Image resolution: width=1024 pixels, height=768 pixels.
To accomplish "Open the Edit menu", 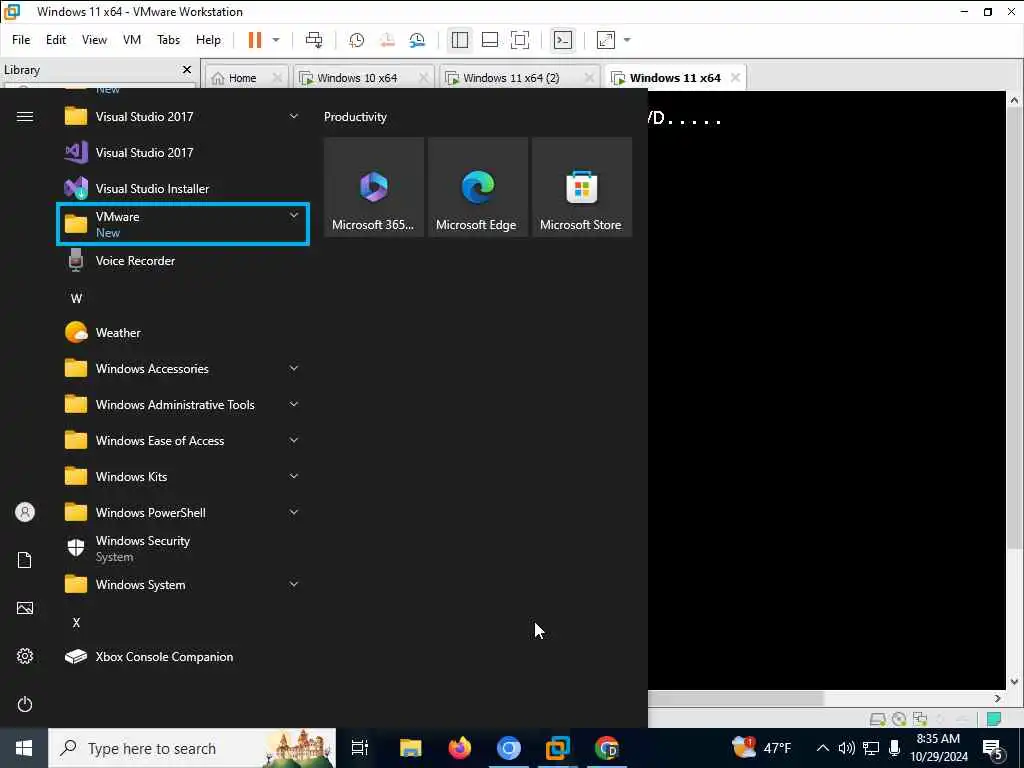I will (x=56, y=40).
